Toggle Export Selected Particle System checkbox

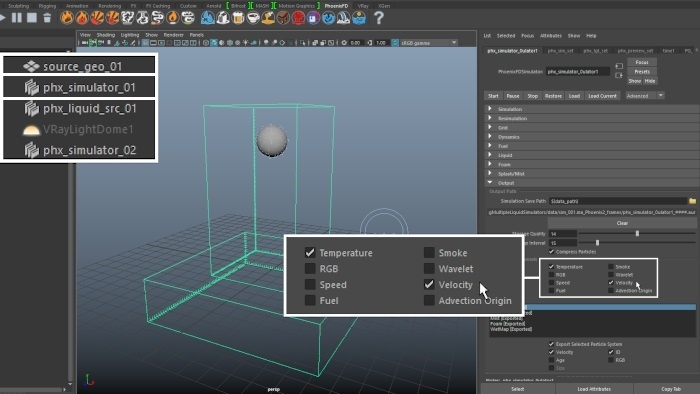click(551, 344)
